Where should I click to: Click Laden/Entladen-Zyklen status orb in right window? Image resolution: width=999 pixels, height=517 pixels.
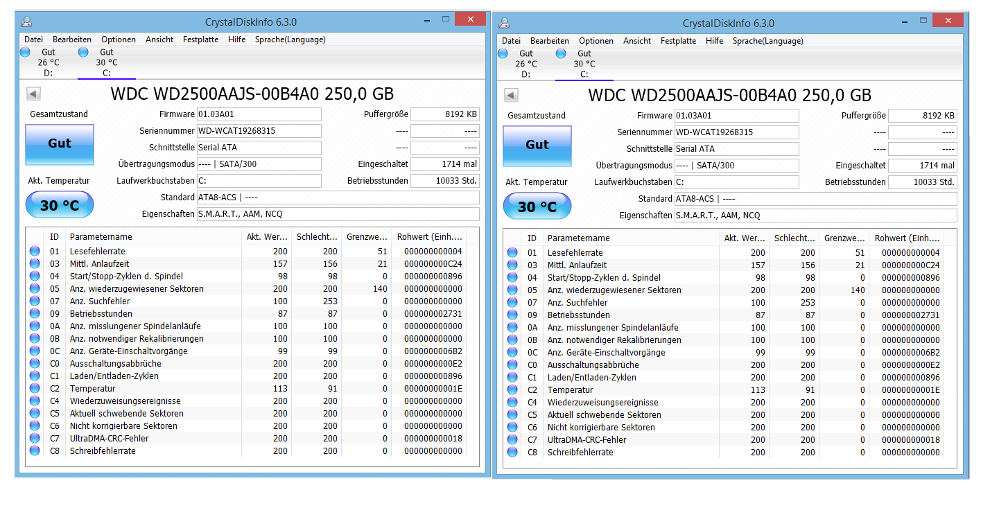coord(512,377)
